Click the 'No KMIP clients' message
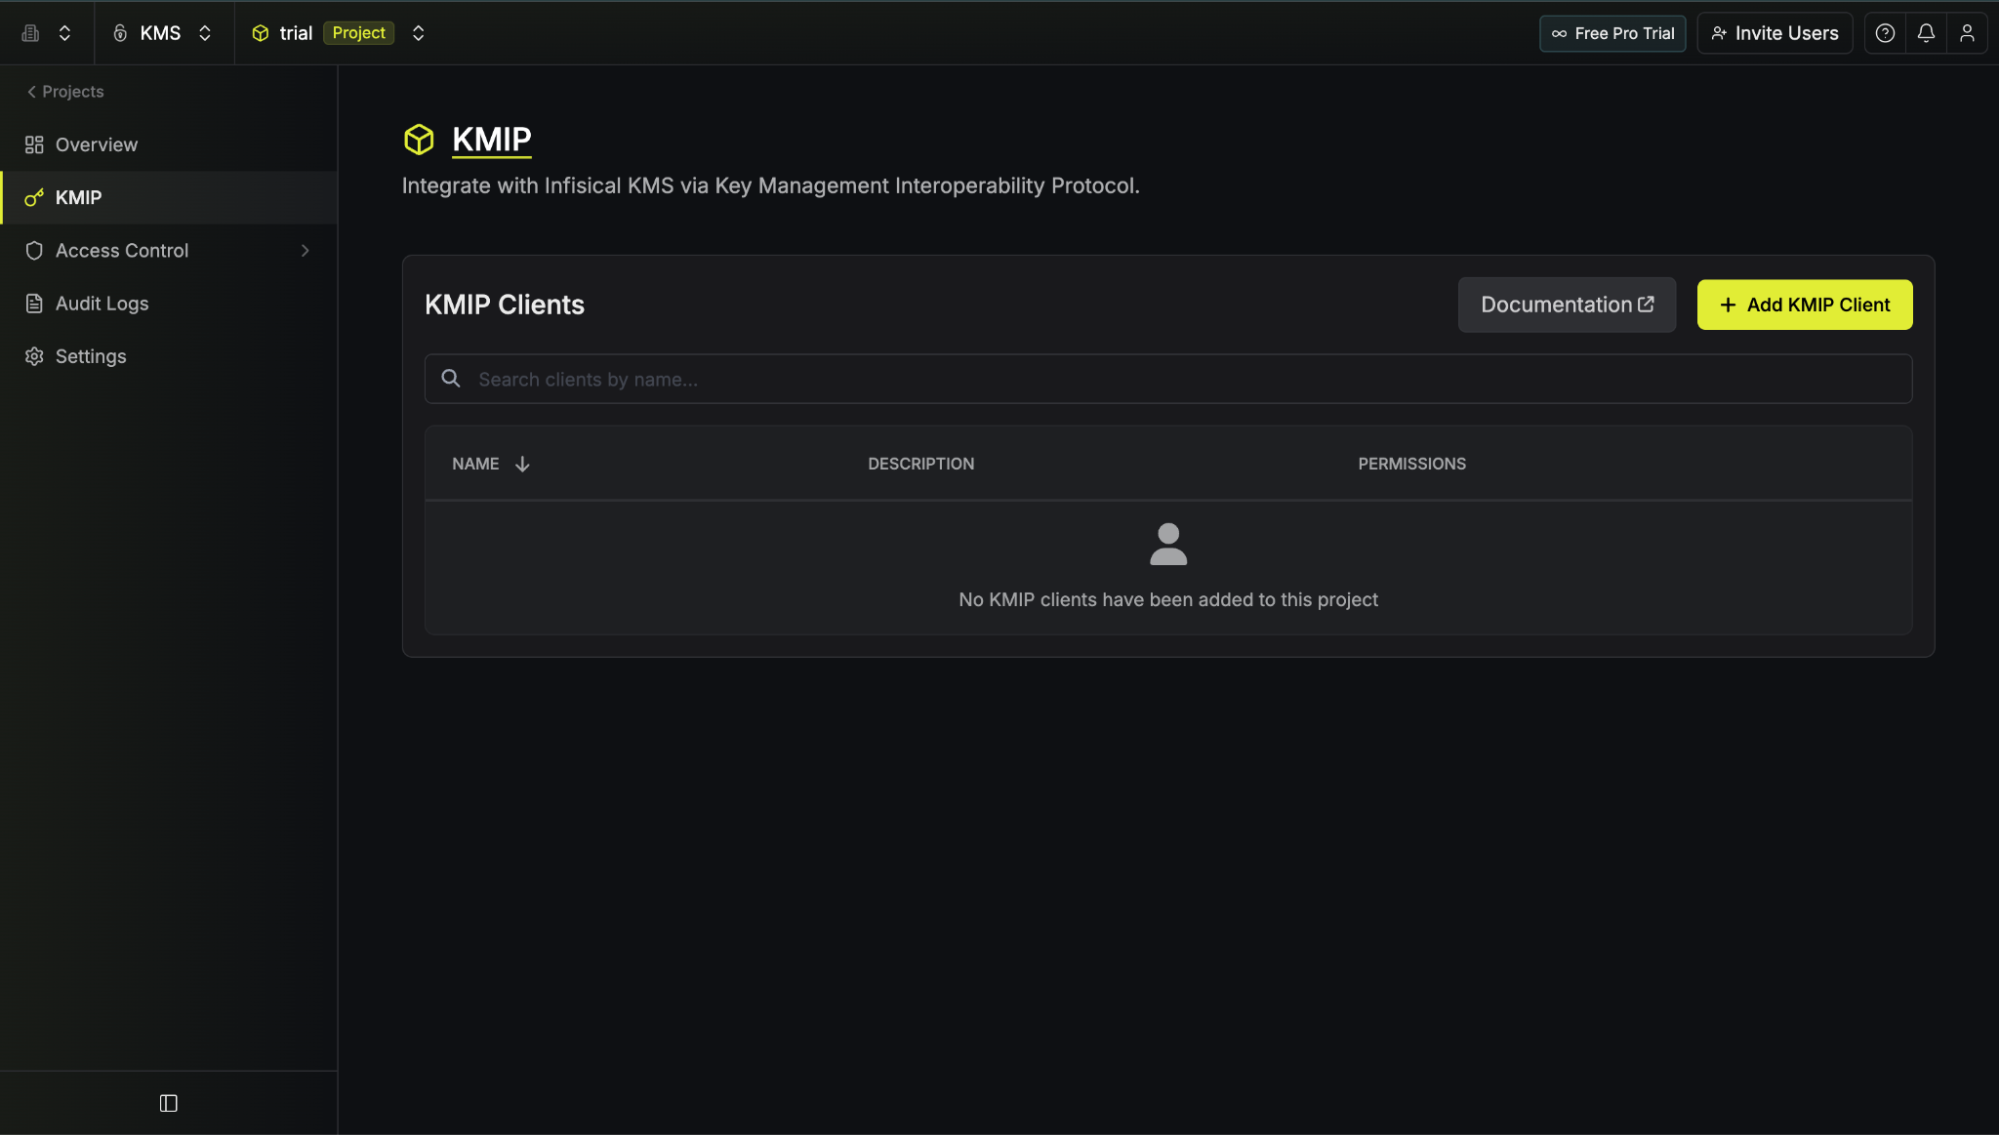This screenshot has height=1136, width=1999. point(1168,600)
